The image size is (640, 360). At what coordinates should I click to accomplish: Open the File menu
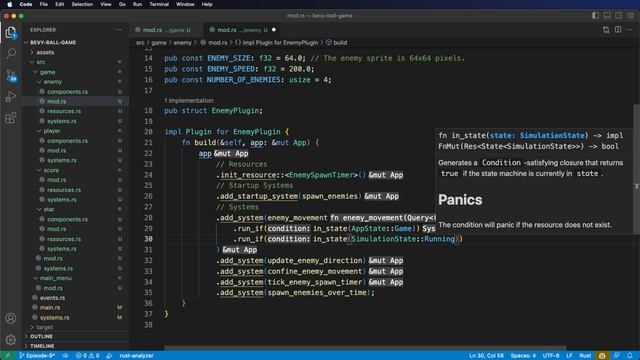click(43, 4)
